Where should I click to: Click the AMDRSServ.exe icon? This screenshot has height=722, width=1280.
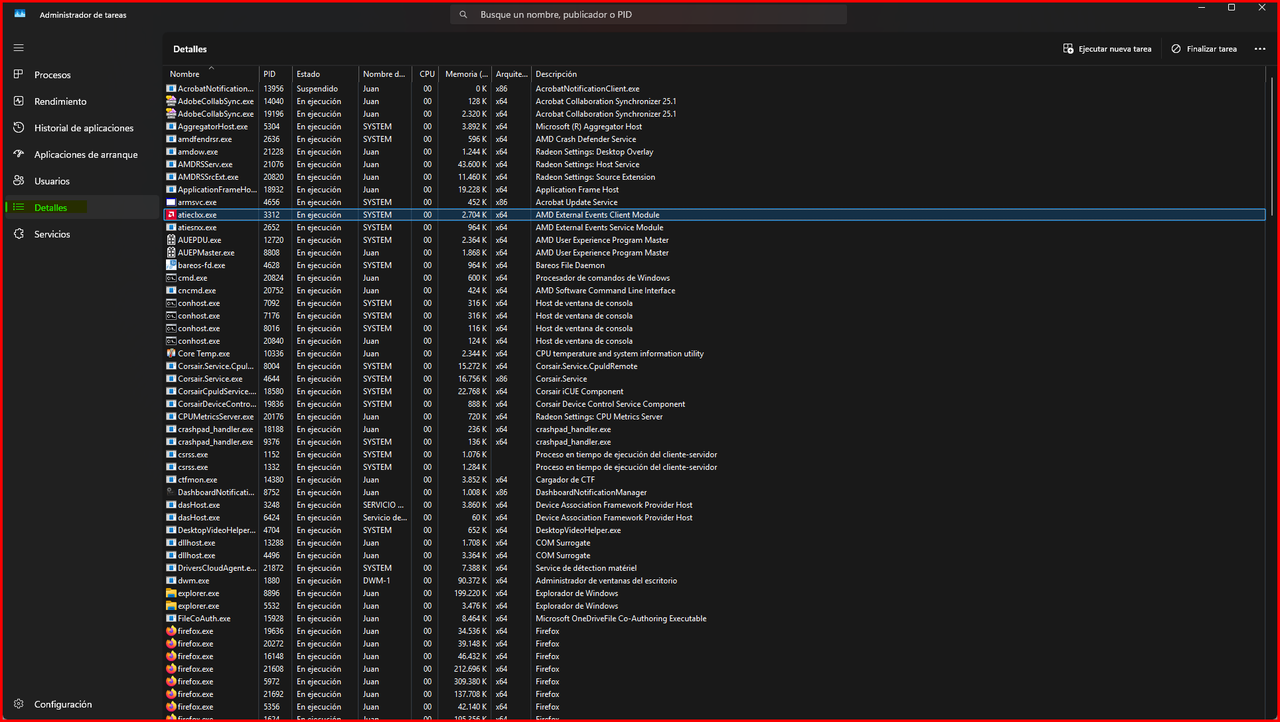click(x=171, y=164)
